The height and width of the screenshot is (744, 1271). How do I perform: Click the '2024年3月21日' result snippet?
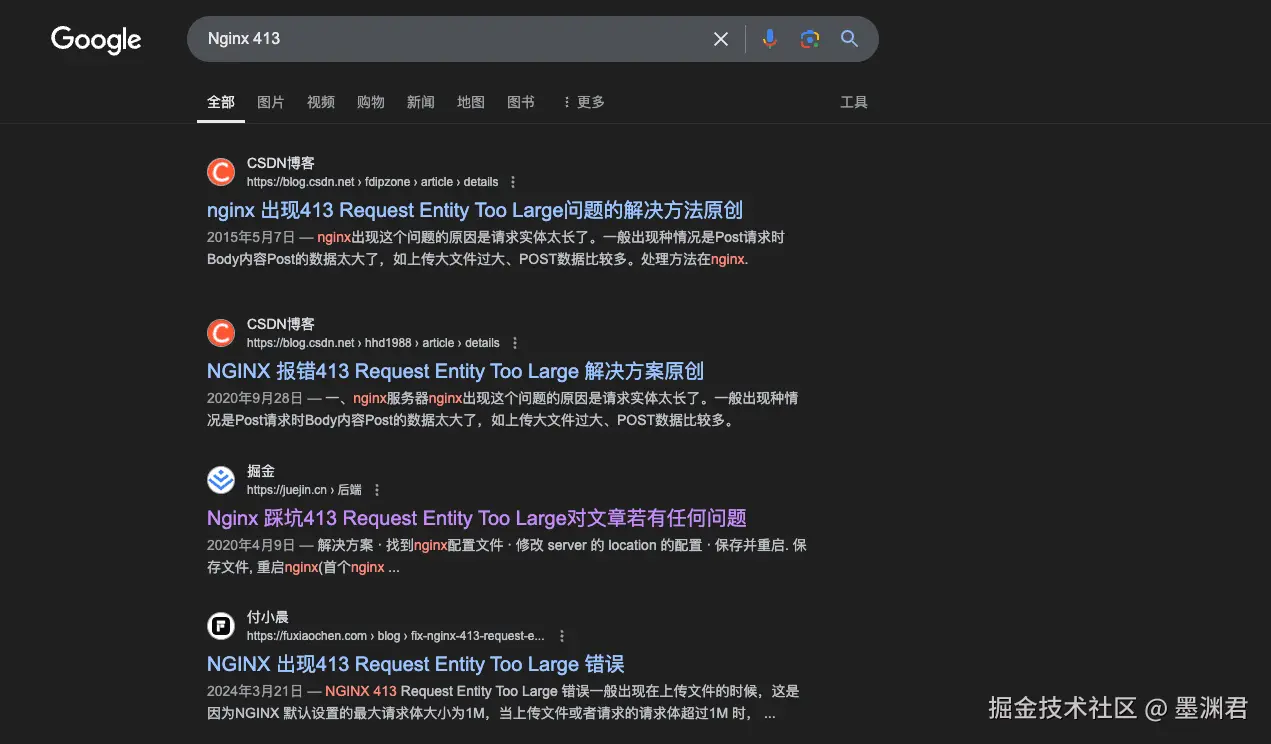[x=503, y=702]
